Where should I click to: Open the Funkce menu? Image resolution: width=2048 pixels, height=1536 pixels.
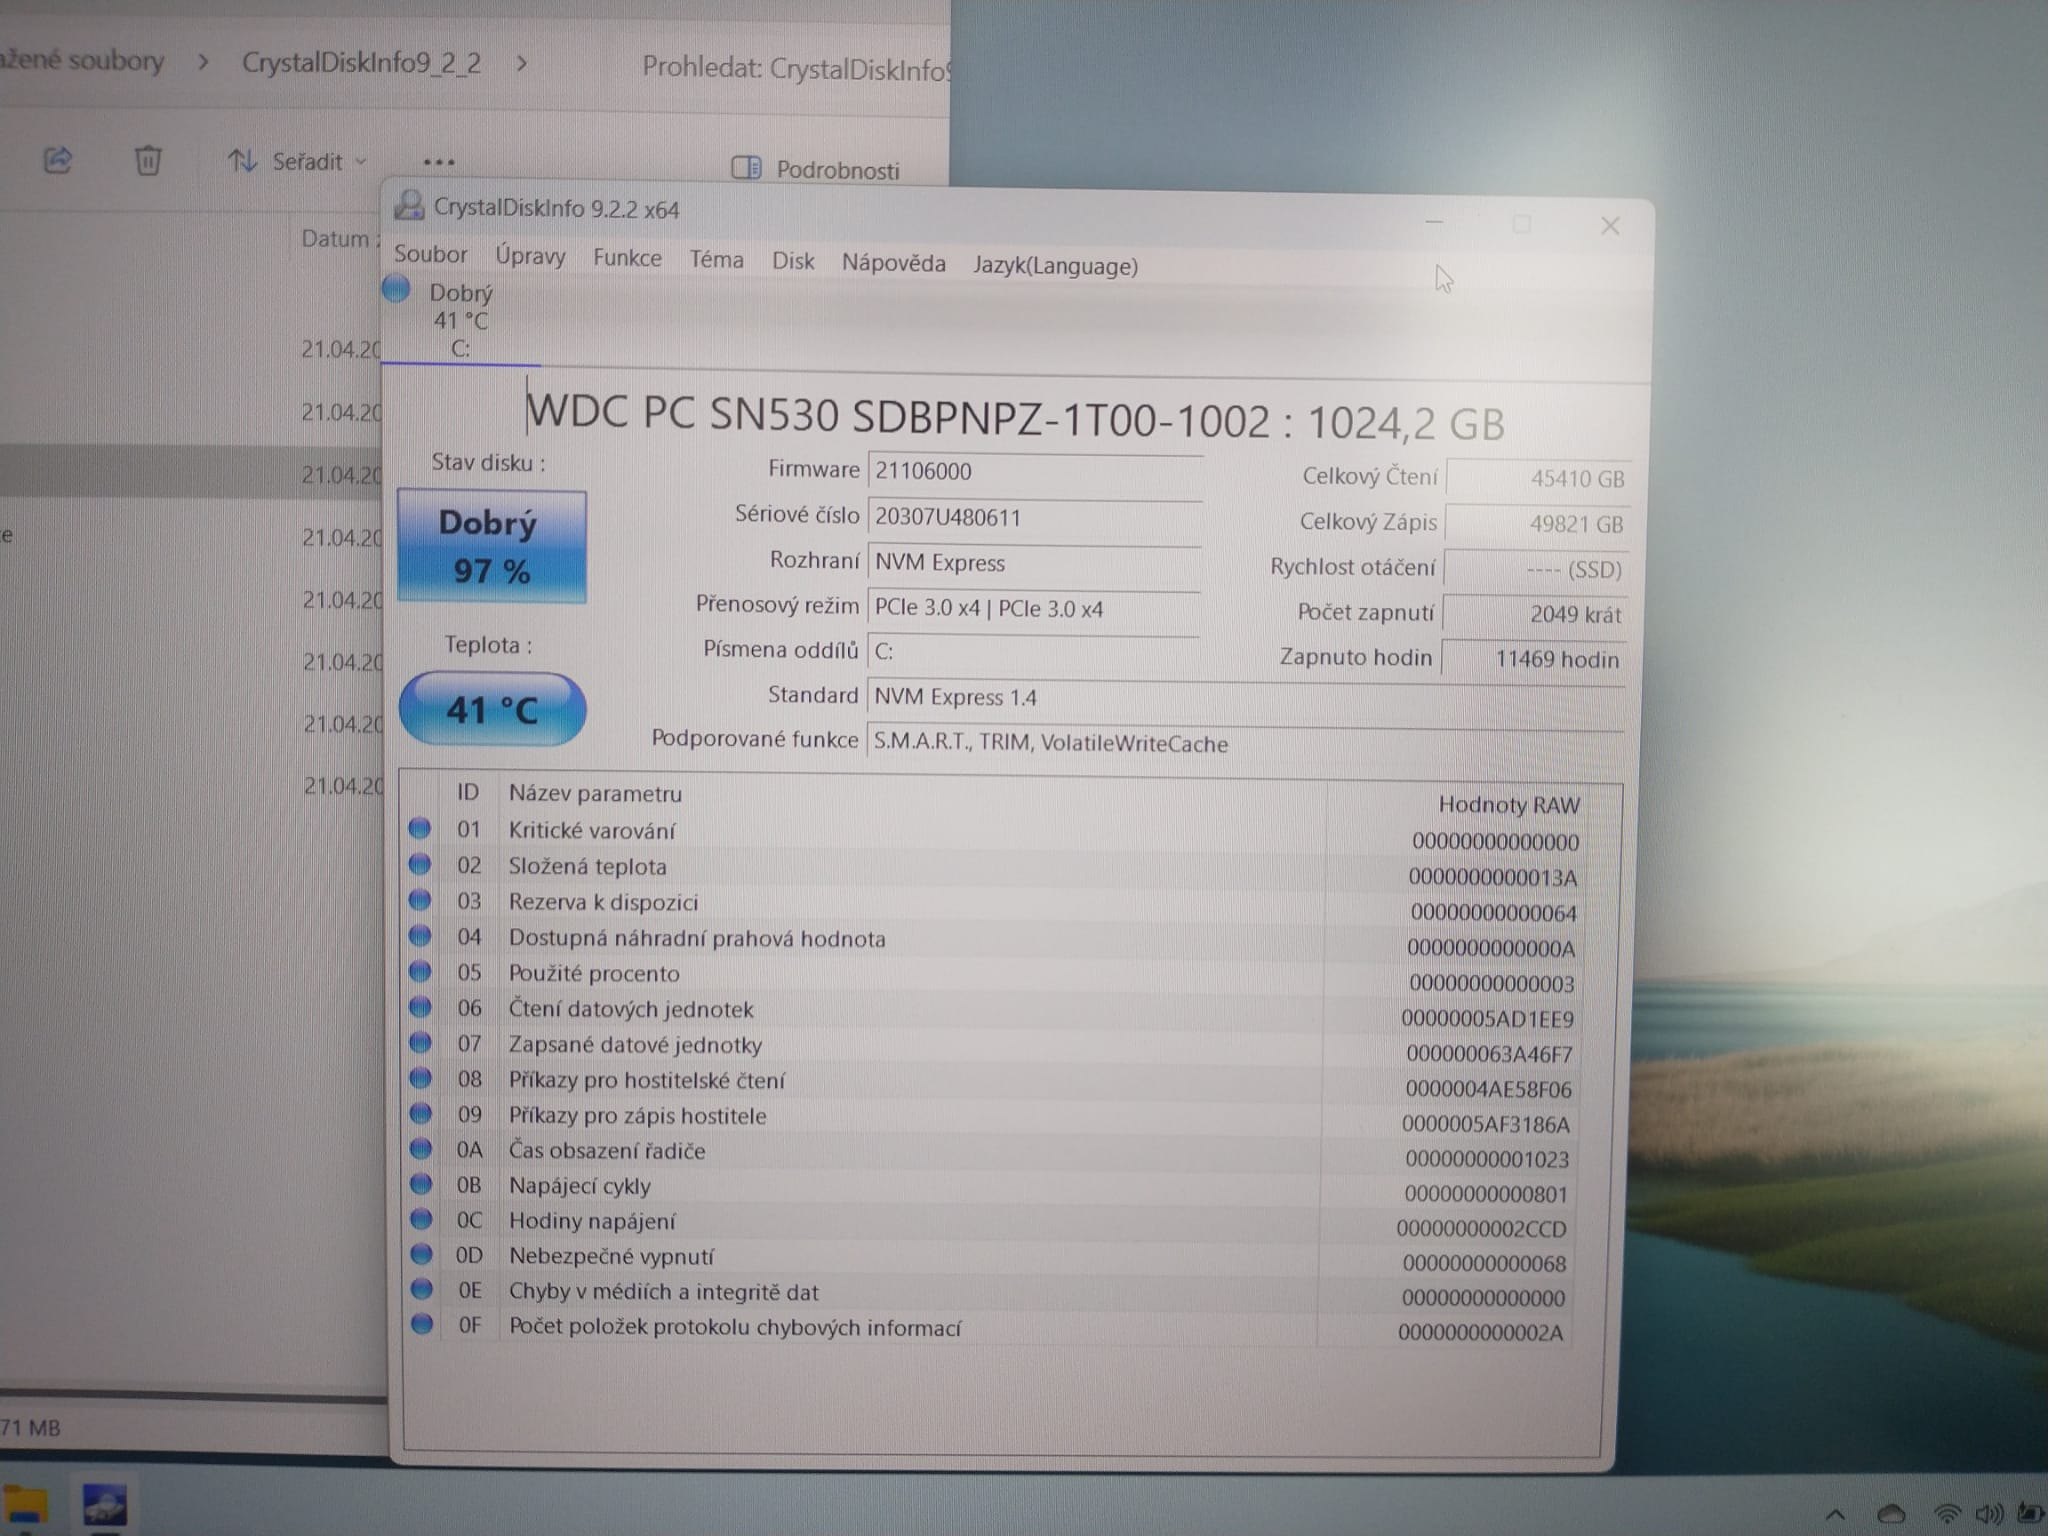coord(627,258)
